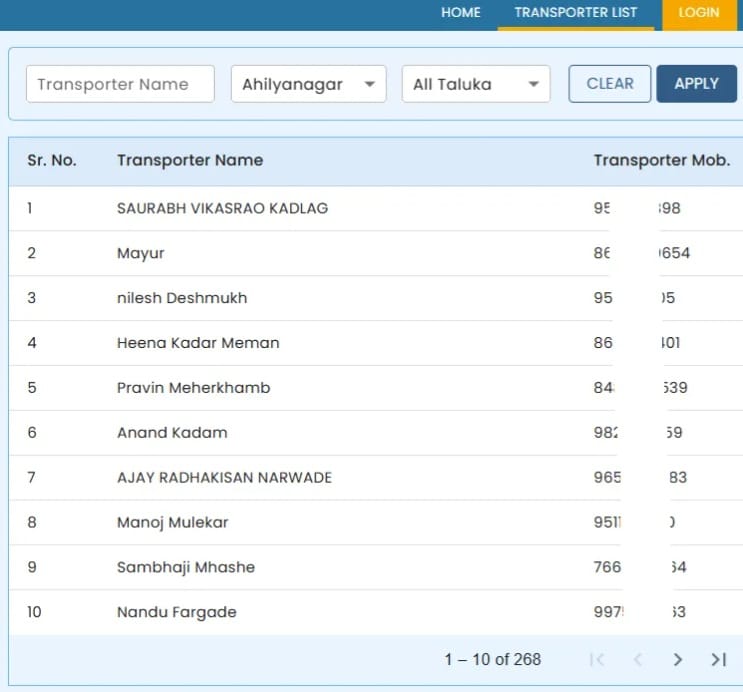Viewport: 743px width, 692px height.
Task: Click Manoj Mulekar name
Action: point(172,522)
